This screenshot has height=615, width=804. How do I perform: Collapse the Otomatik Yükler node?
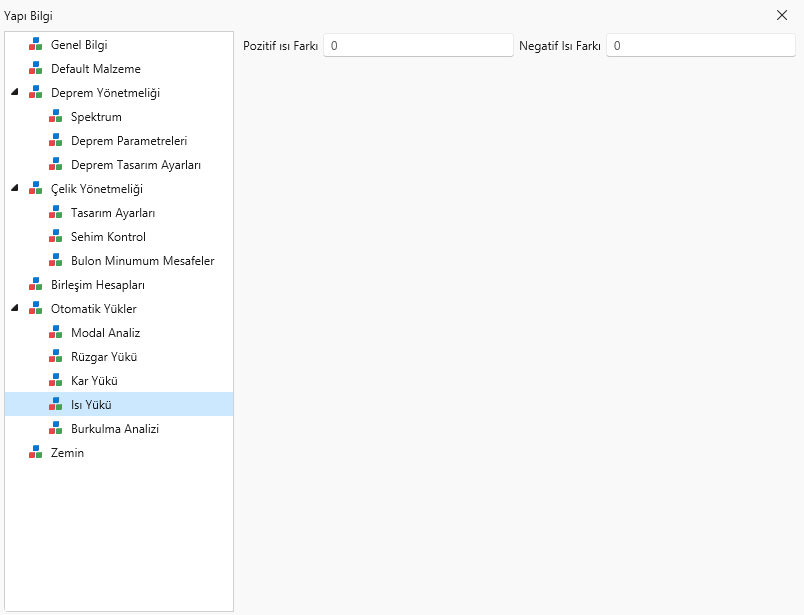tap(14, 309)
